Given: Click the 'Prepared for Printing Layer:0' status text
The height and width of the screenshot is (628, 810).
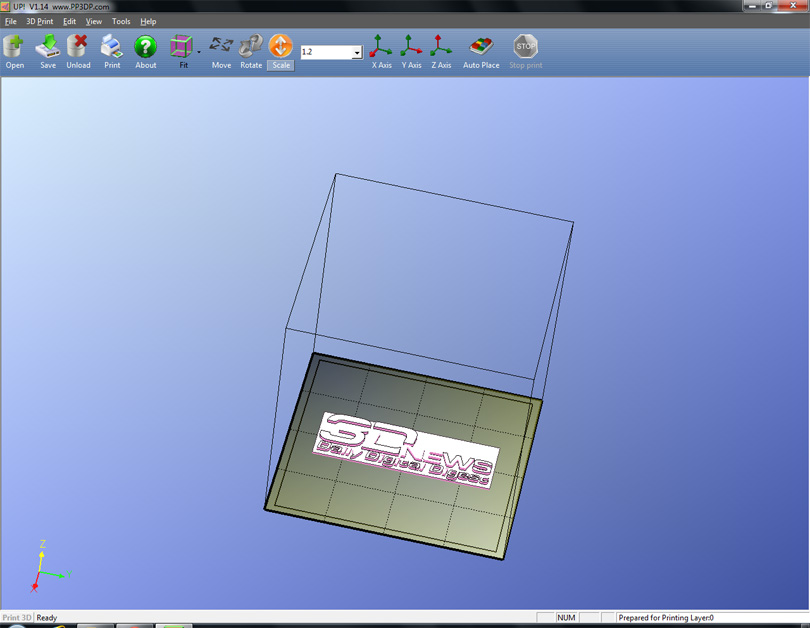Looking at the screenshot, I should click(666, 618).
